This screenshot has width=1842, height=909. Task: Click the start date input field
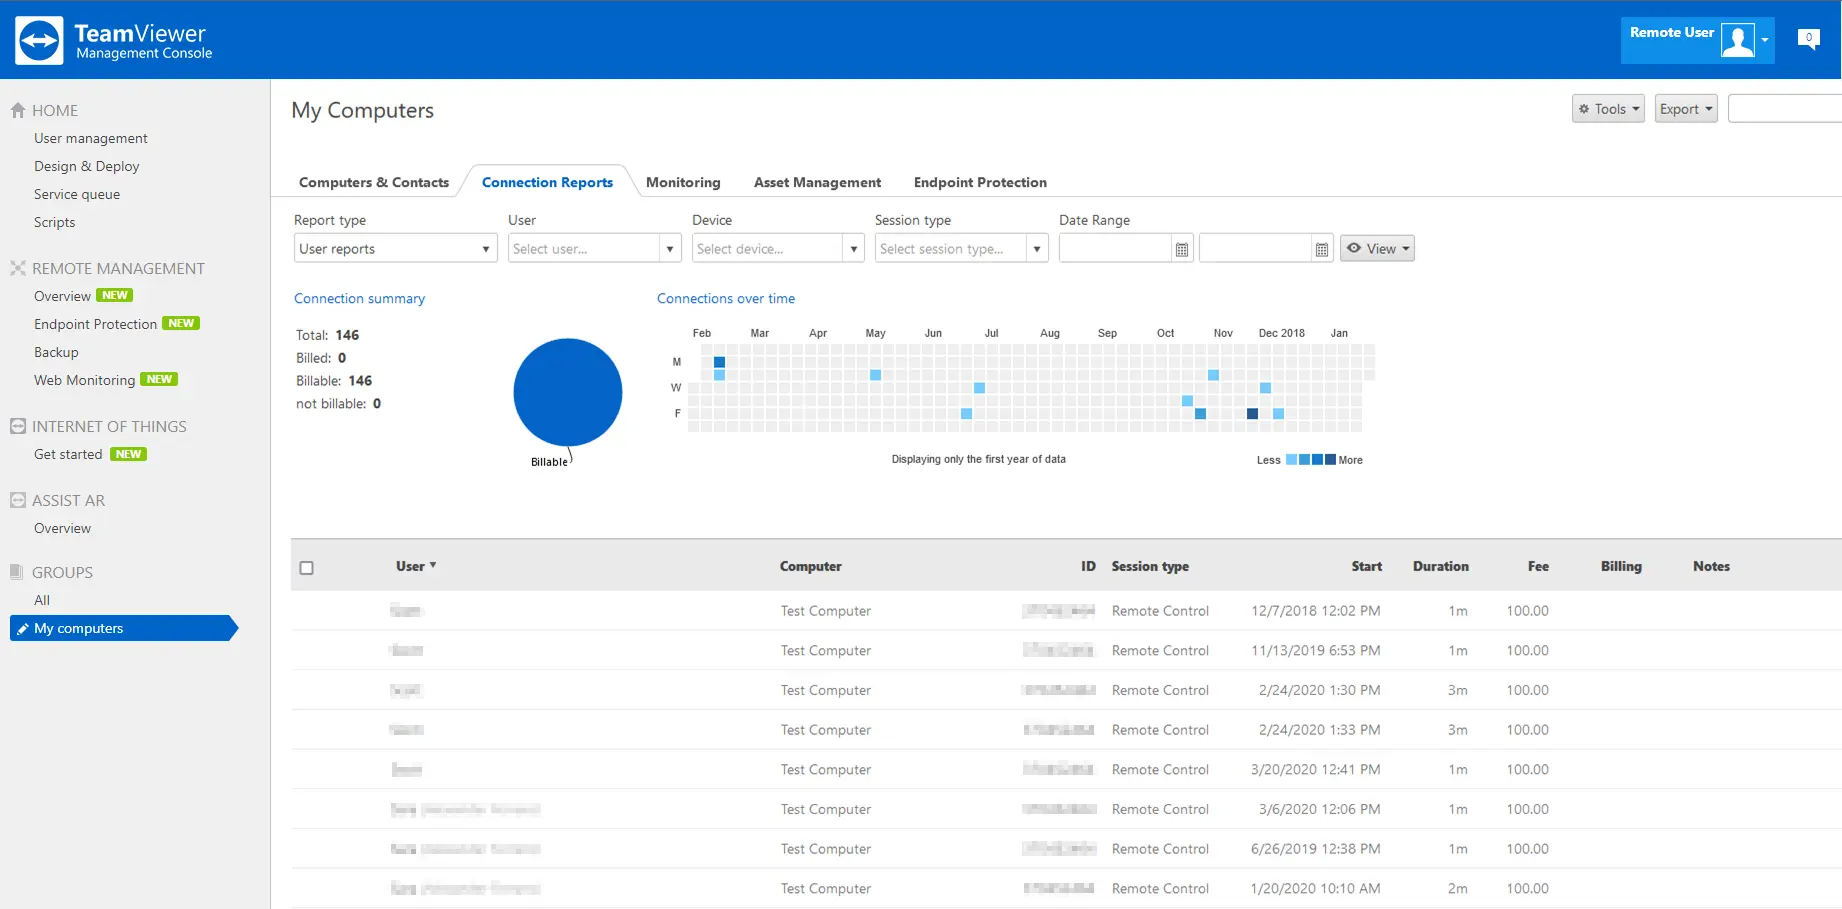click(x=1115, y=248)
